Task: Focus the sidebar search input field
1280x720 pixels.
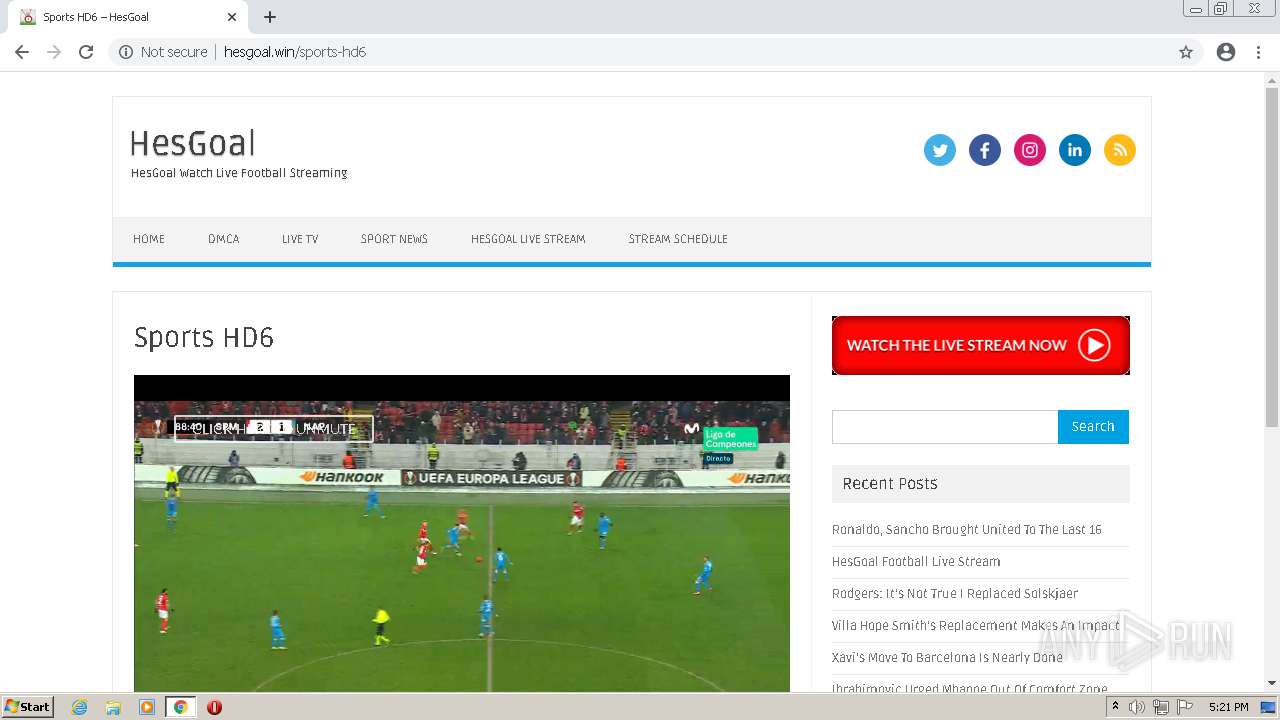Action: click(945, 427)
